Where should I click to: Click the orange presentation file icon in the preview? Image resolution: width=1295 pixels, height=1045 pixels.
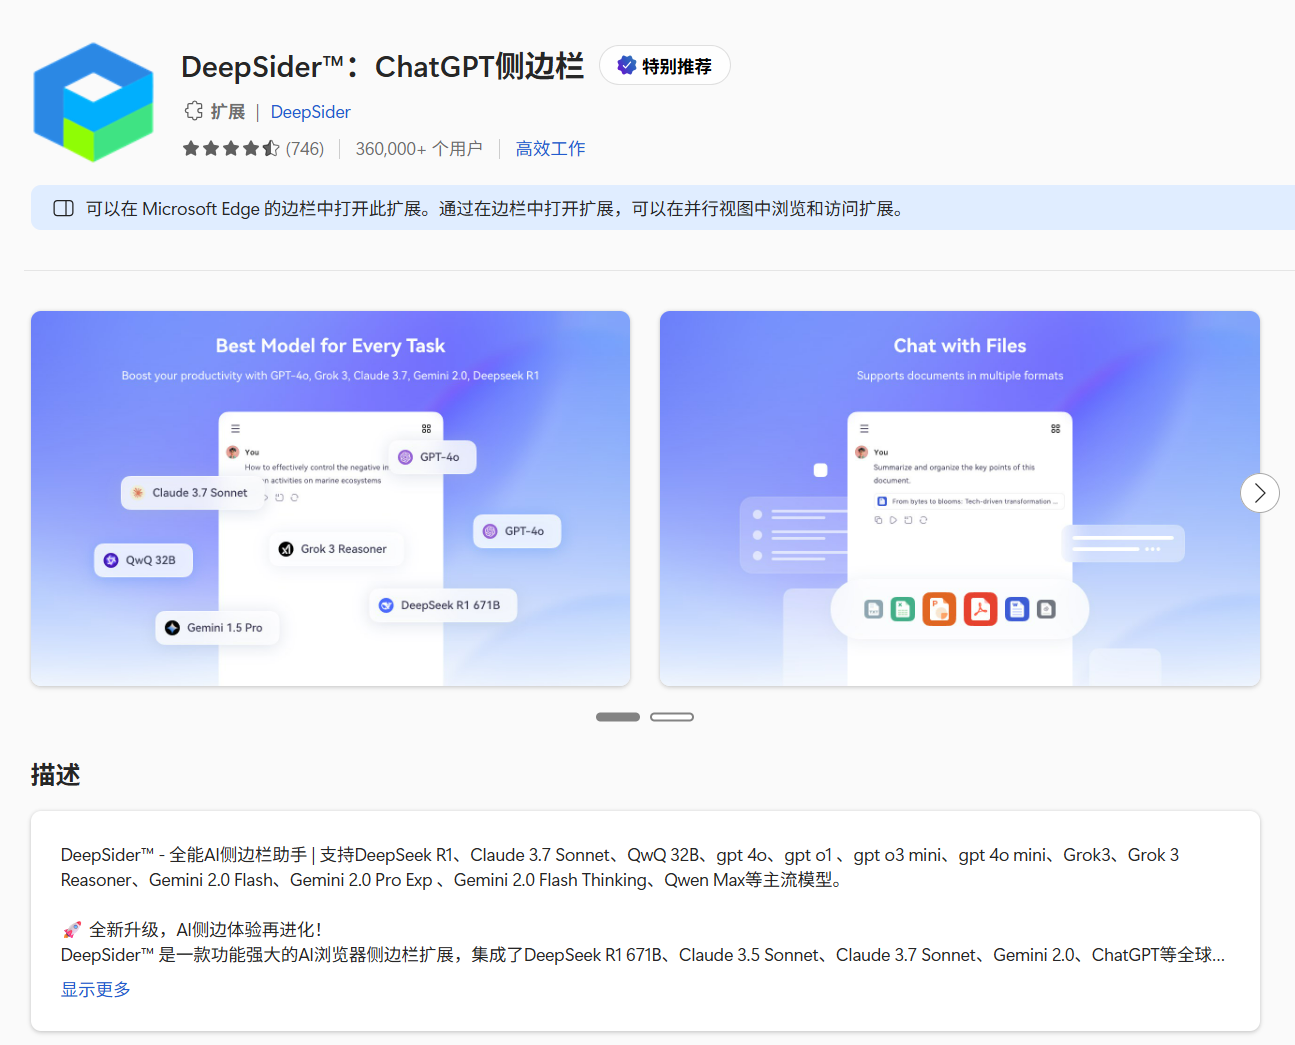tap(939, 609)
